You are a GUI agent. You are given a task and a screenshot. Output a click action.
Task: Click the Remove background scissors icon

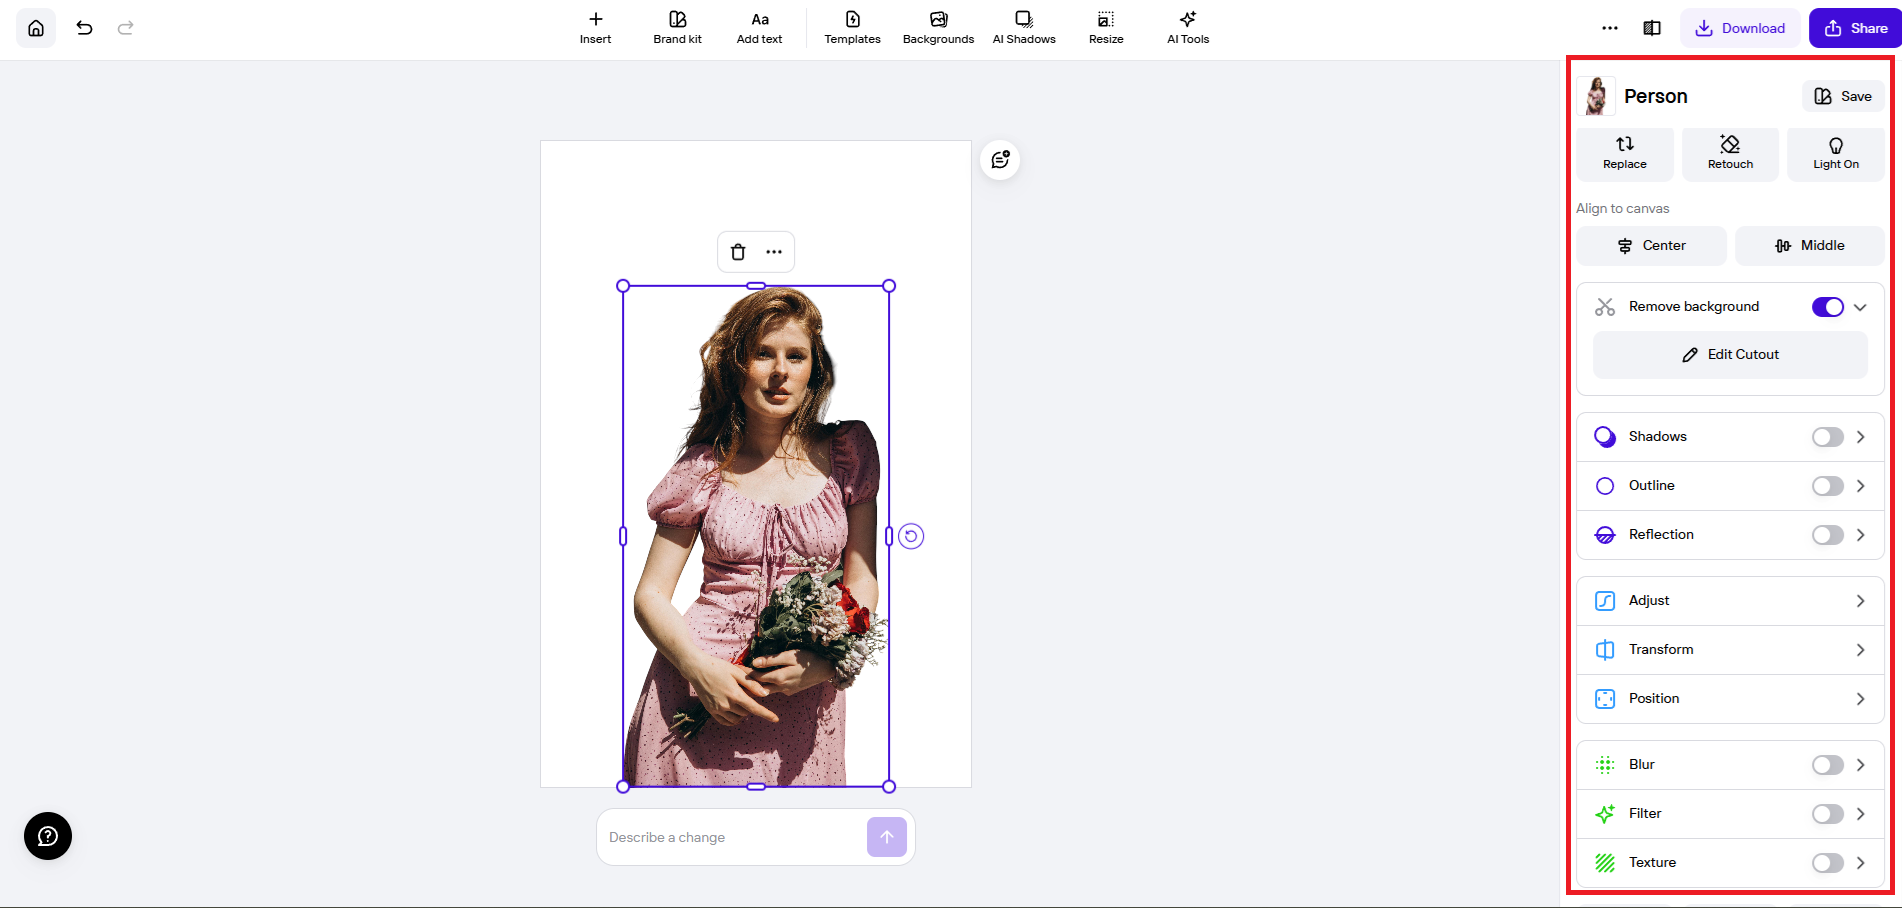[1605, 307]
